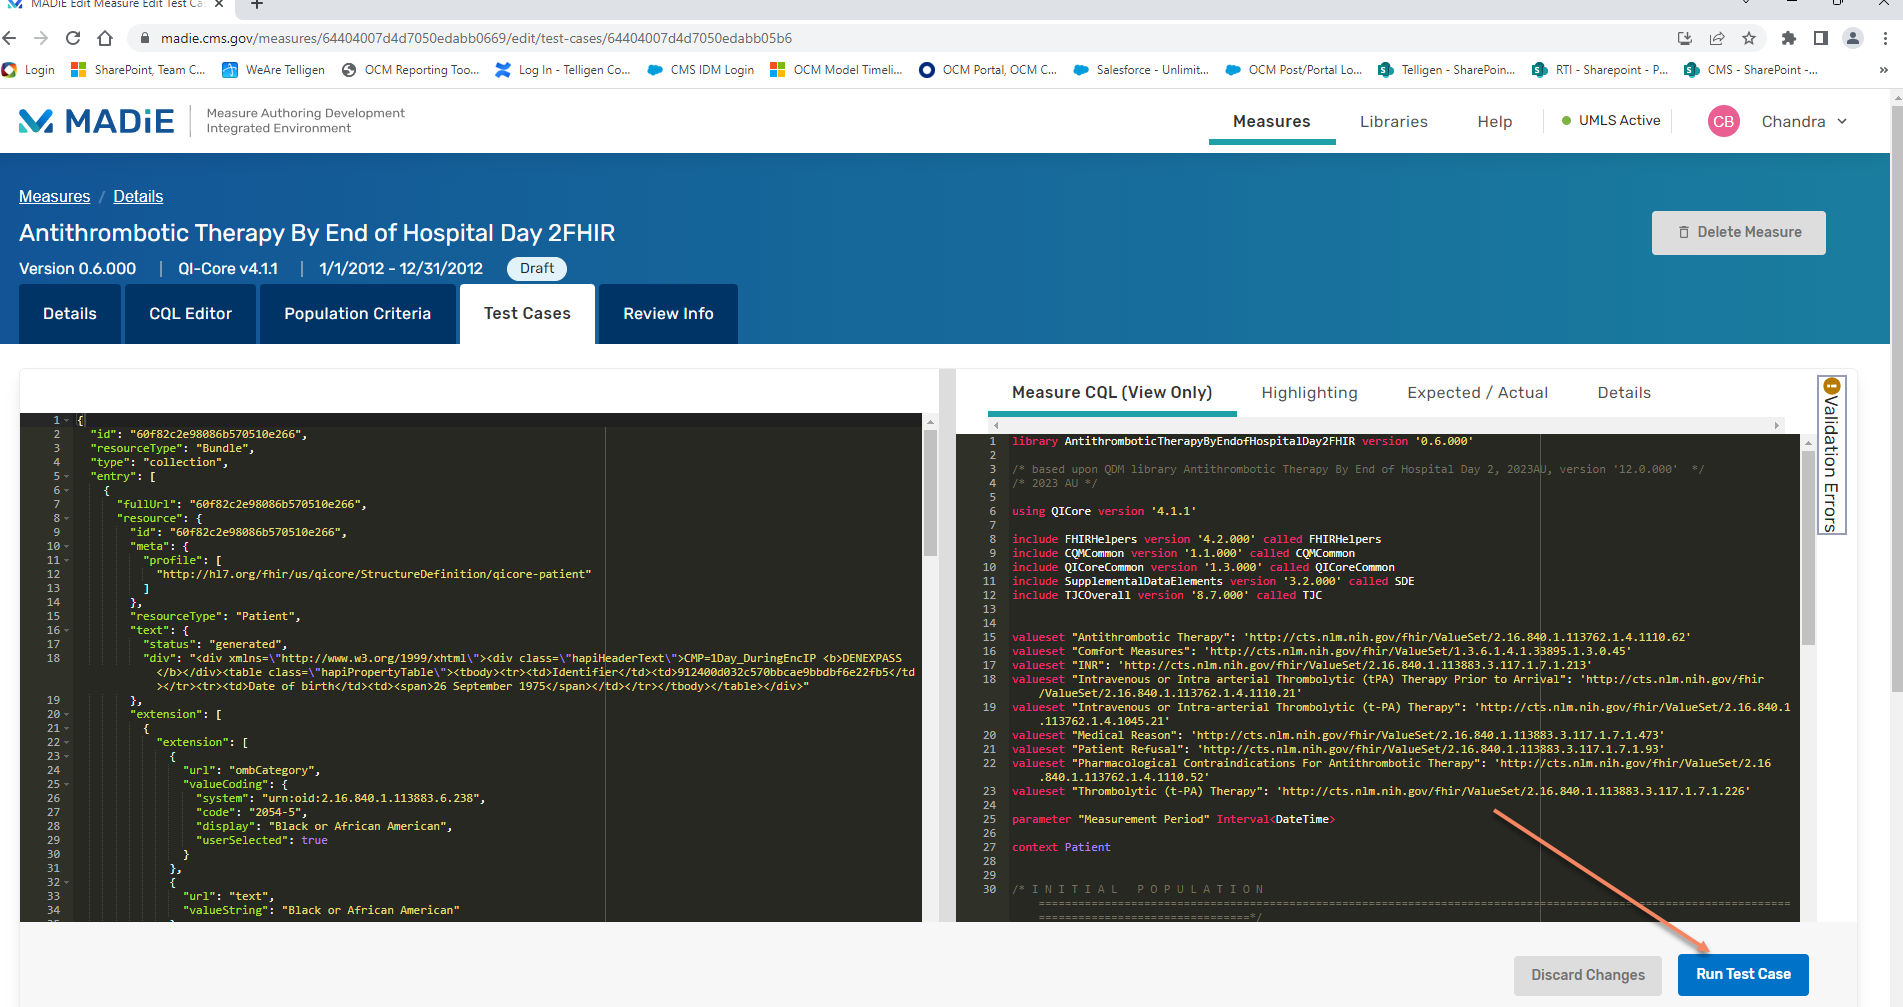Screen dimensions: 1903x1007
Task: Click the JSON editor vertical scrollbar
Action: 930,492
